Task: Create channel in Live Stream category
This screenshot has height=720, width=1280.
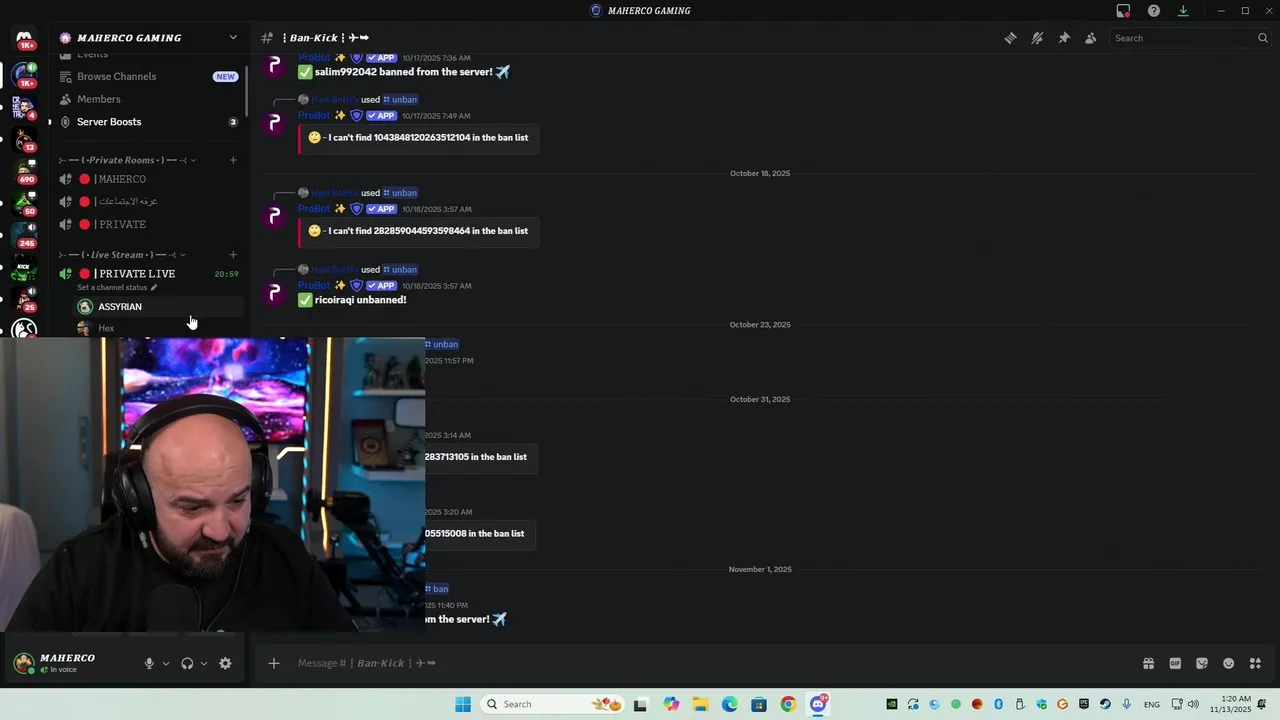Action: pyautogui.click(x=233, y=255)
